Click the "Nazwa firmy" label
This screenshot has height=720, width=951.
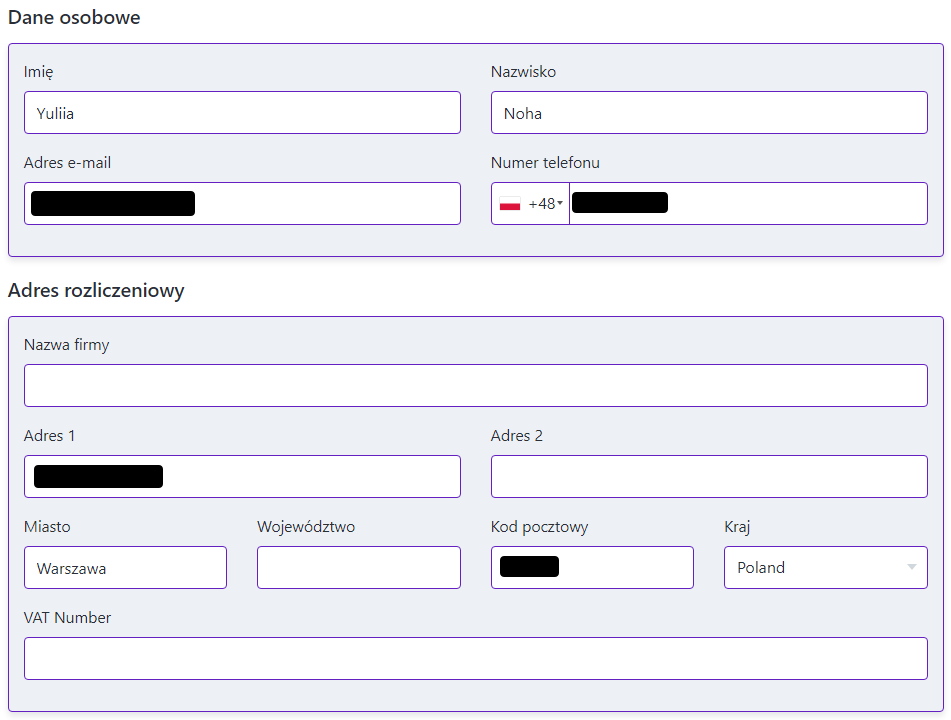(66, 345)
